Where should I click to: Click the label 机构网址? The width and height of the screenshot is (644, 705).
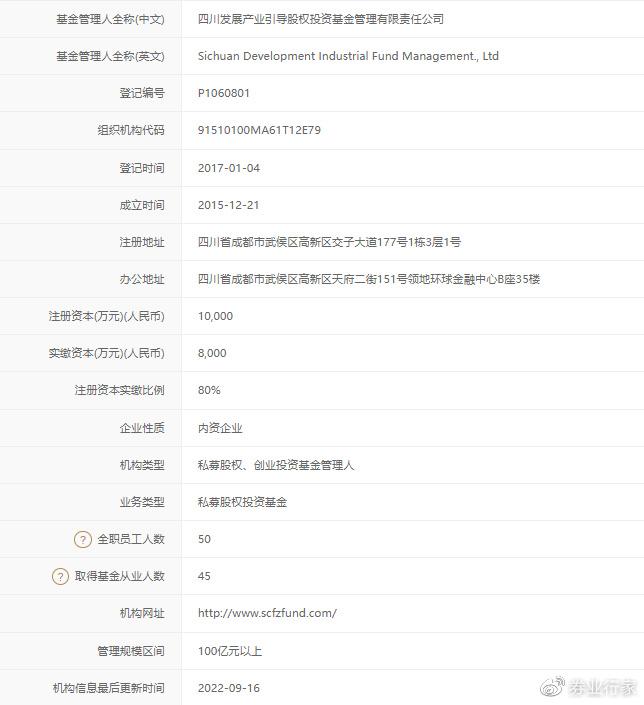[x=142, y=613]
